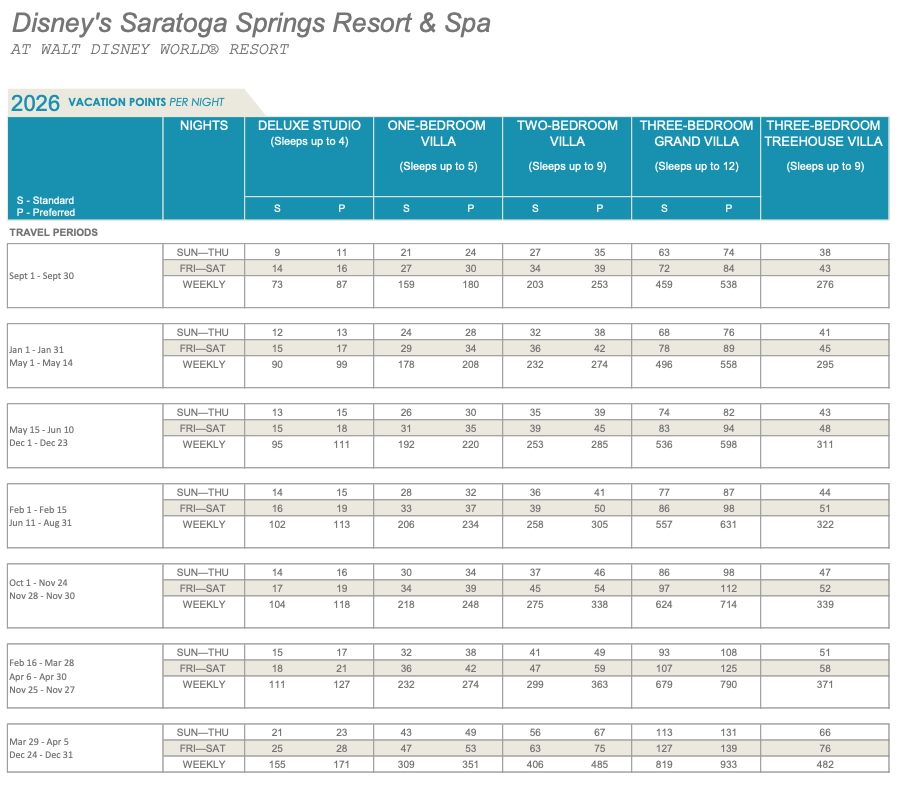The image size is (903, 787).
Task: Click "SUN—THU" in the Feb 1 - Feb 15 block
Action: [x=203, y=493]
